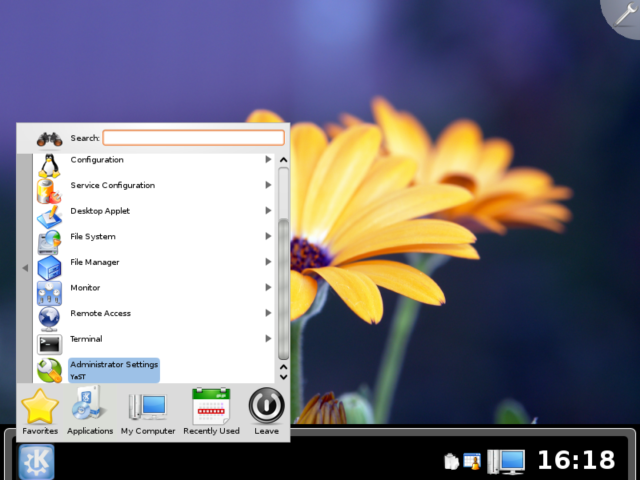Open the Configuration menu entry
This screenshot has width=640, height=480.
click(153, 166)
